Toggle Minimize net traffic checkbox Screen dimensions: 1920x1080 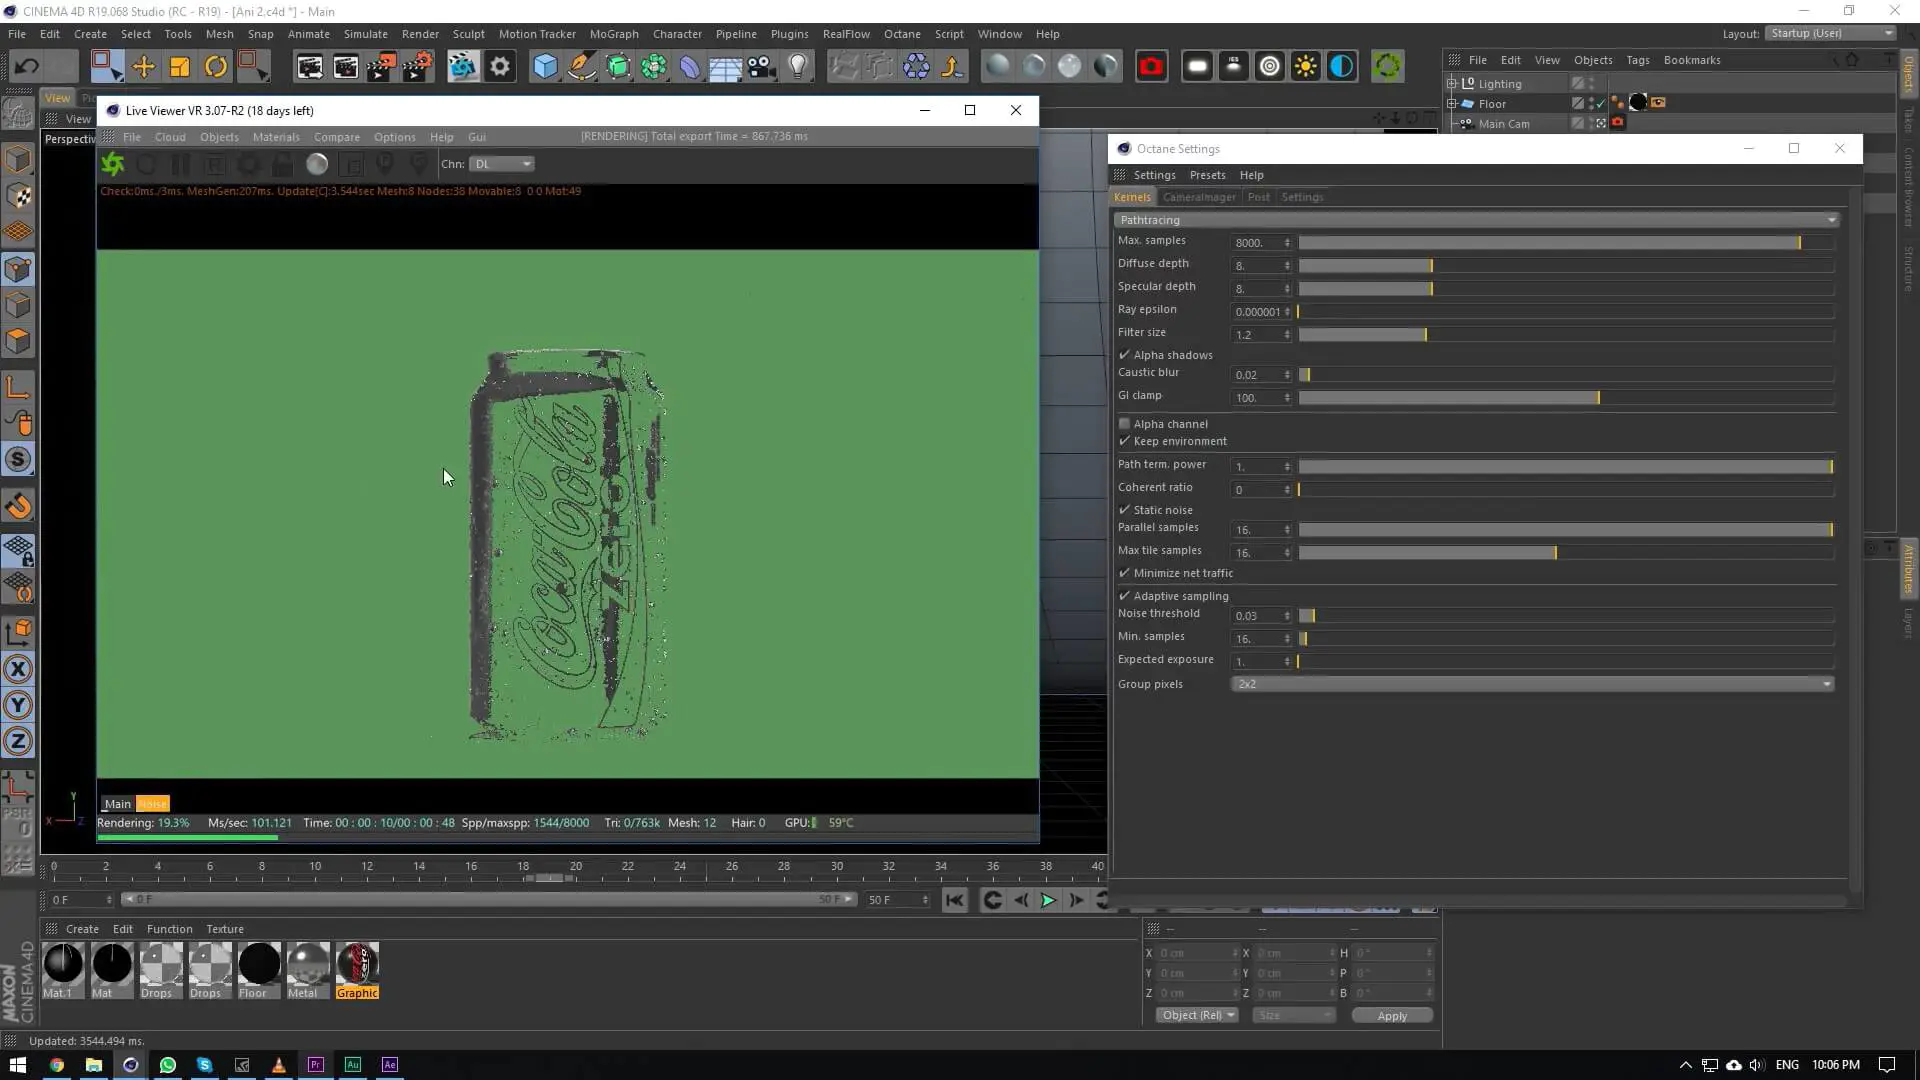click(1125, 573)
